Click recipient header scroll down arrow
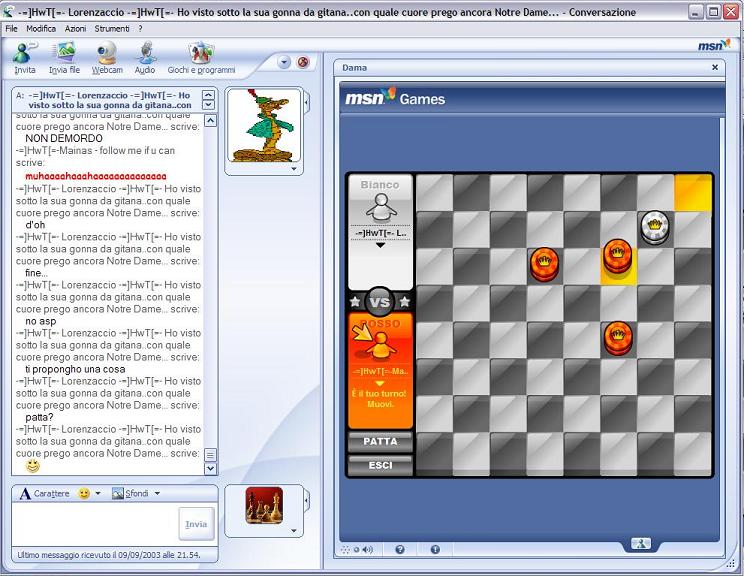The image size is (744, 576). [x=208, y=104]
